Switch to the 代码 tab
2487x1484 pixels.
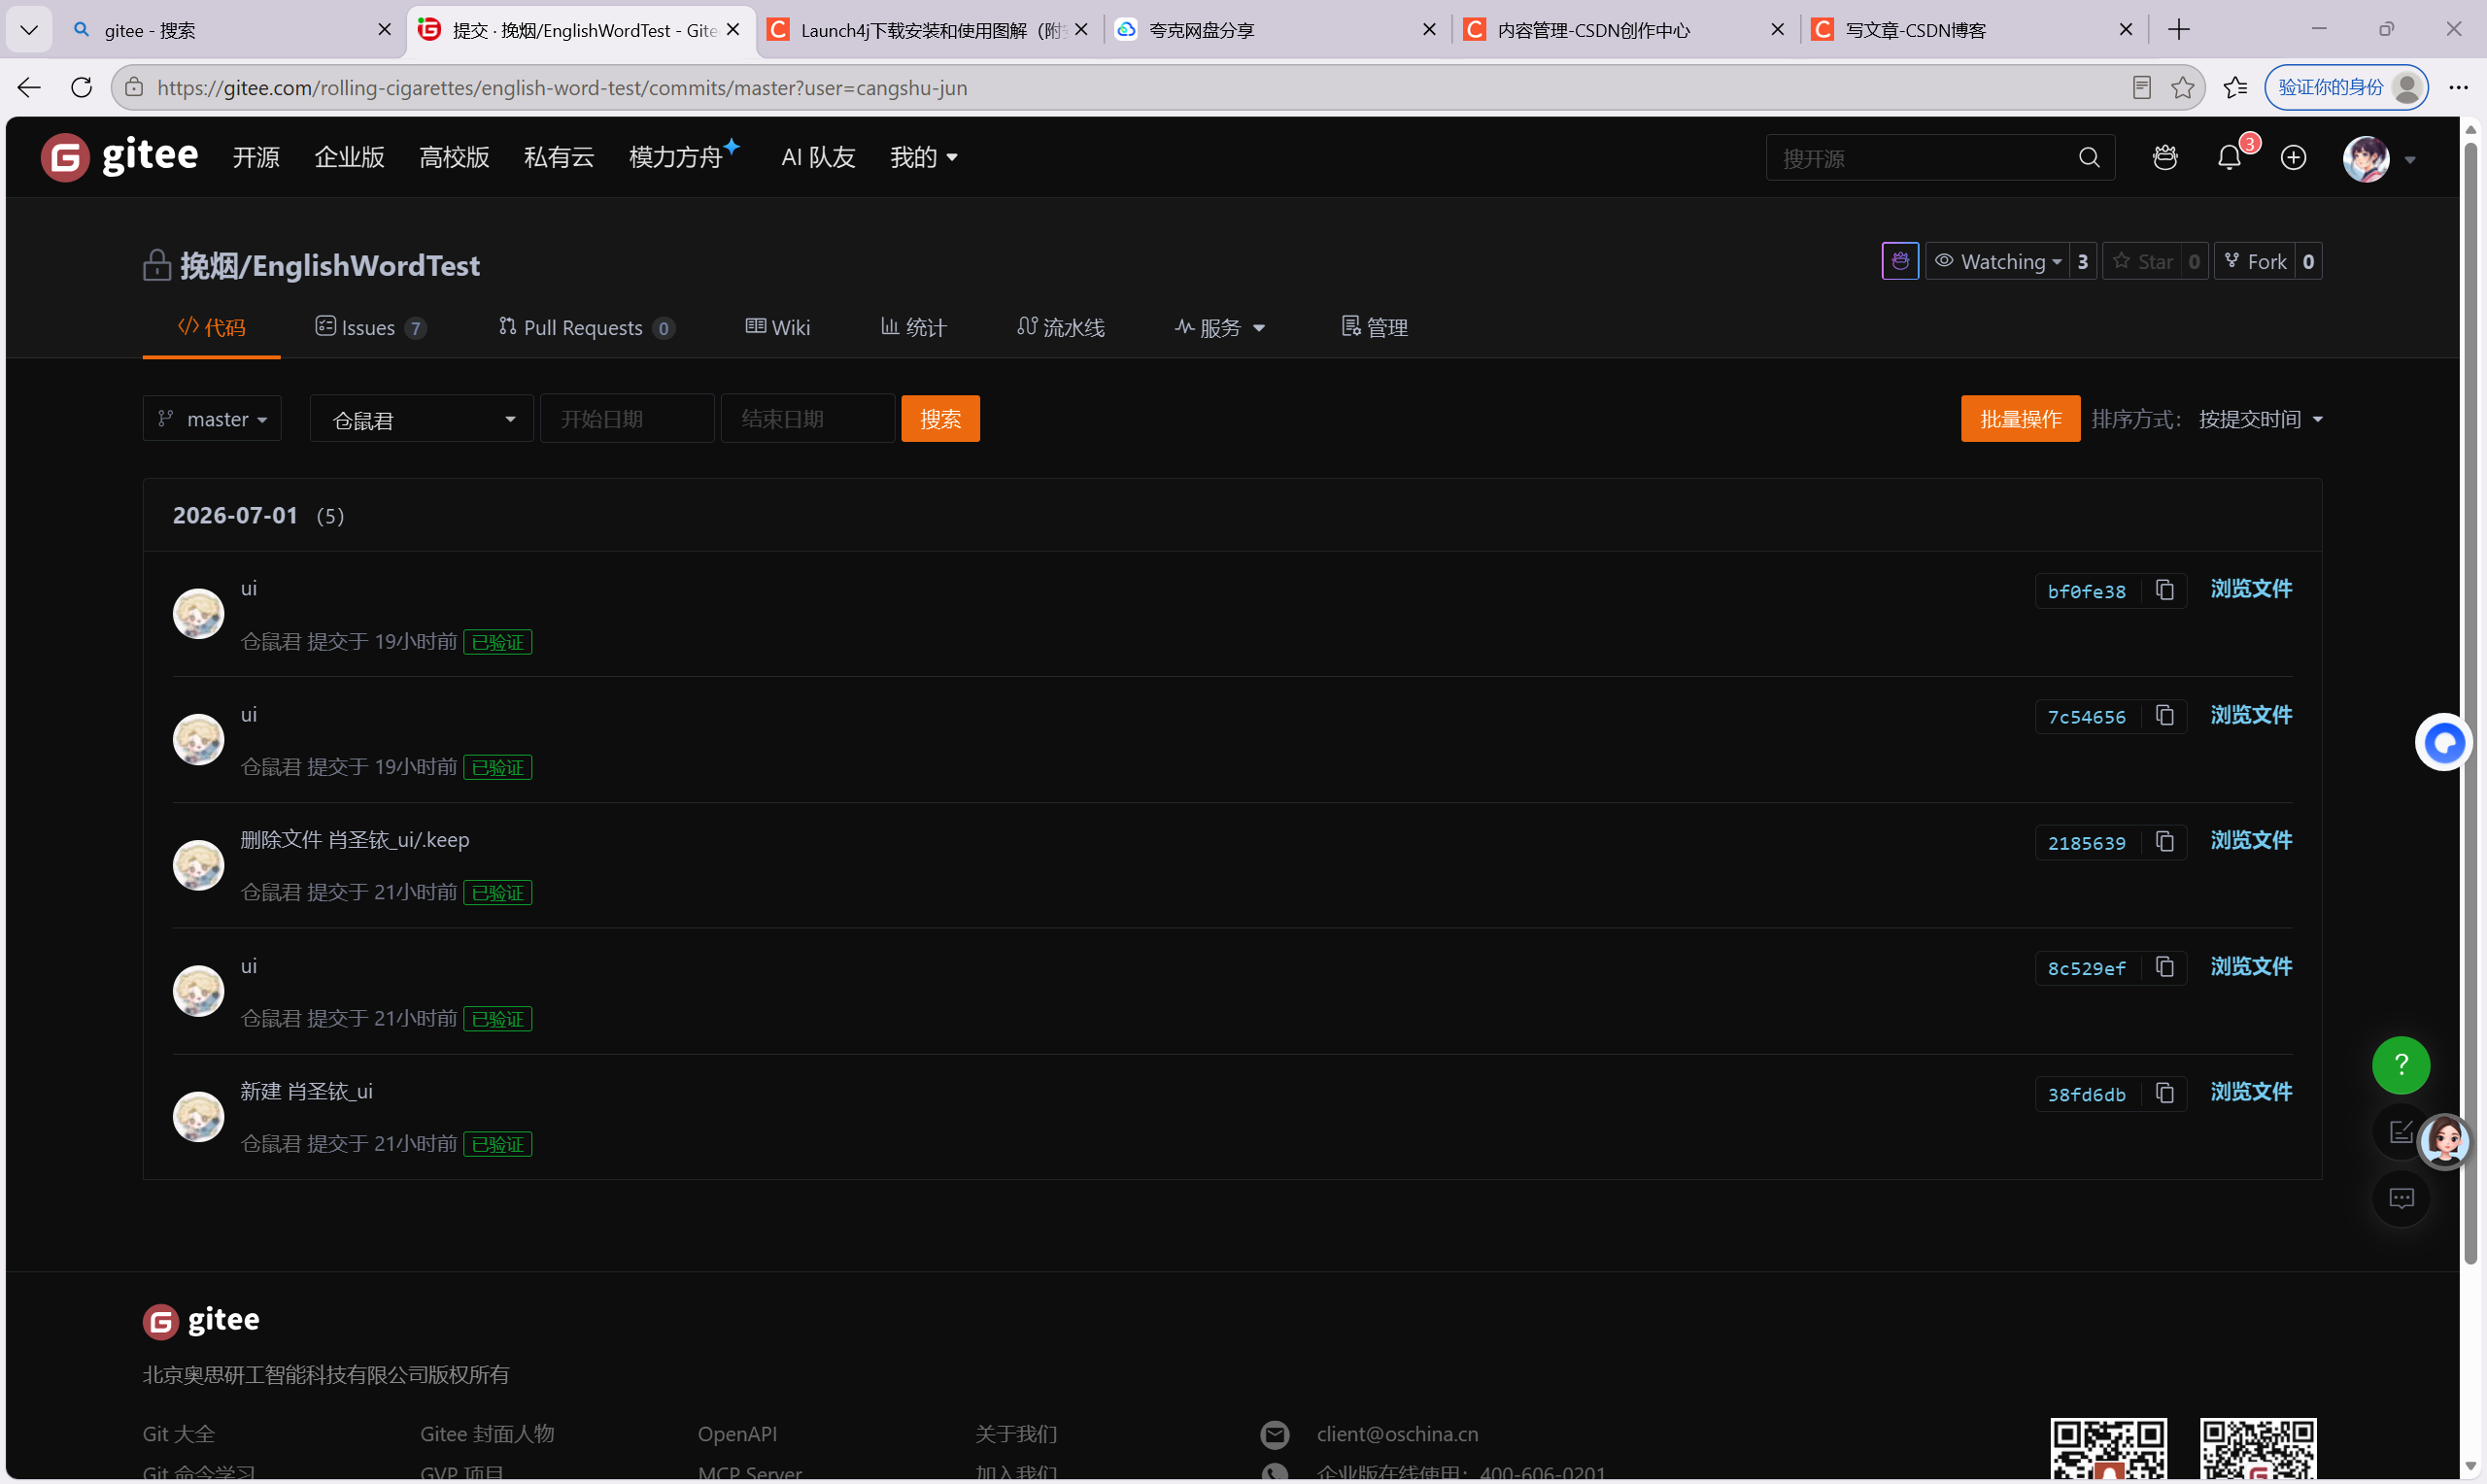point(211,327)
